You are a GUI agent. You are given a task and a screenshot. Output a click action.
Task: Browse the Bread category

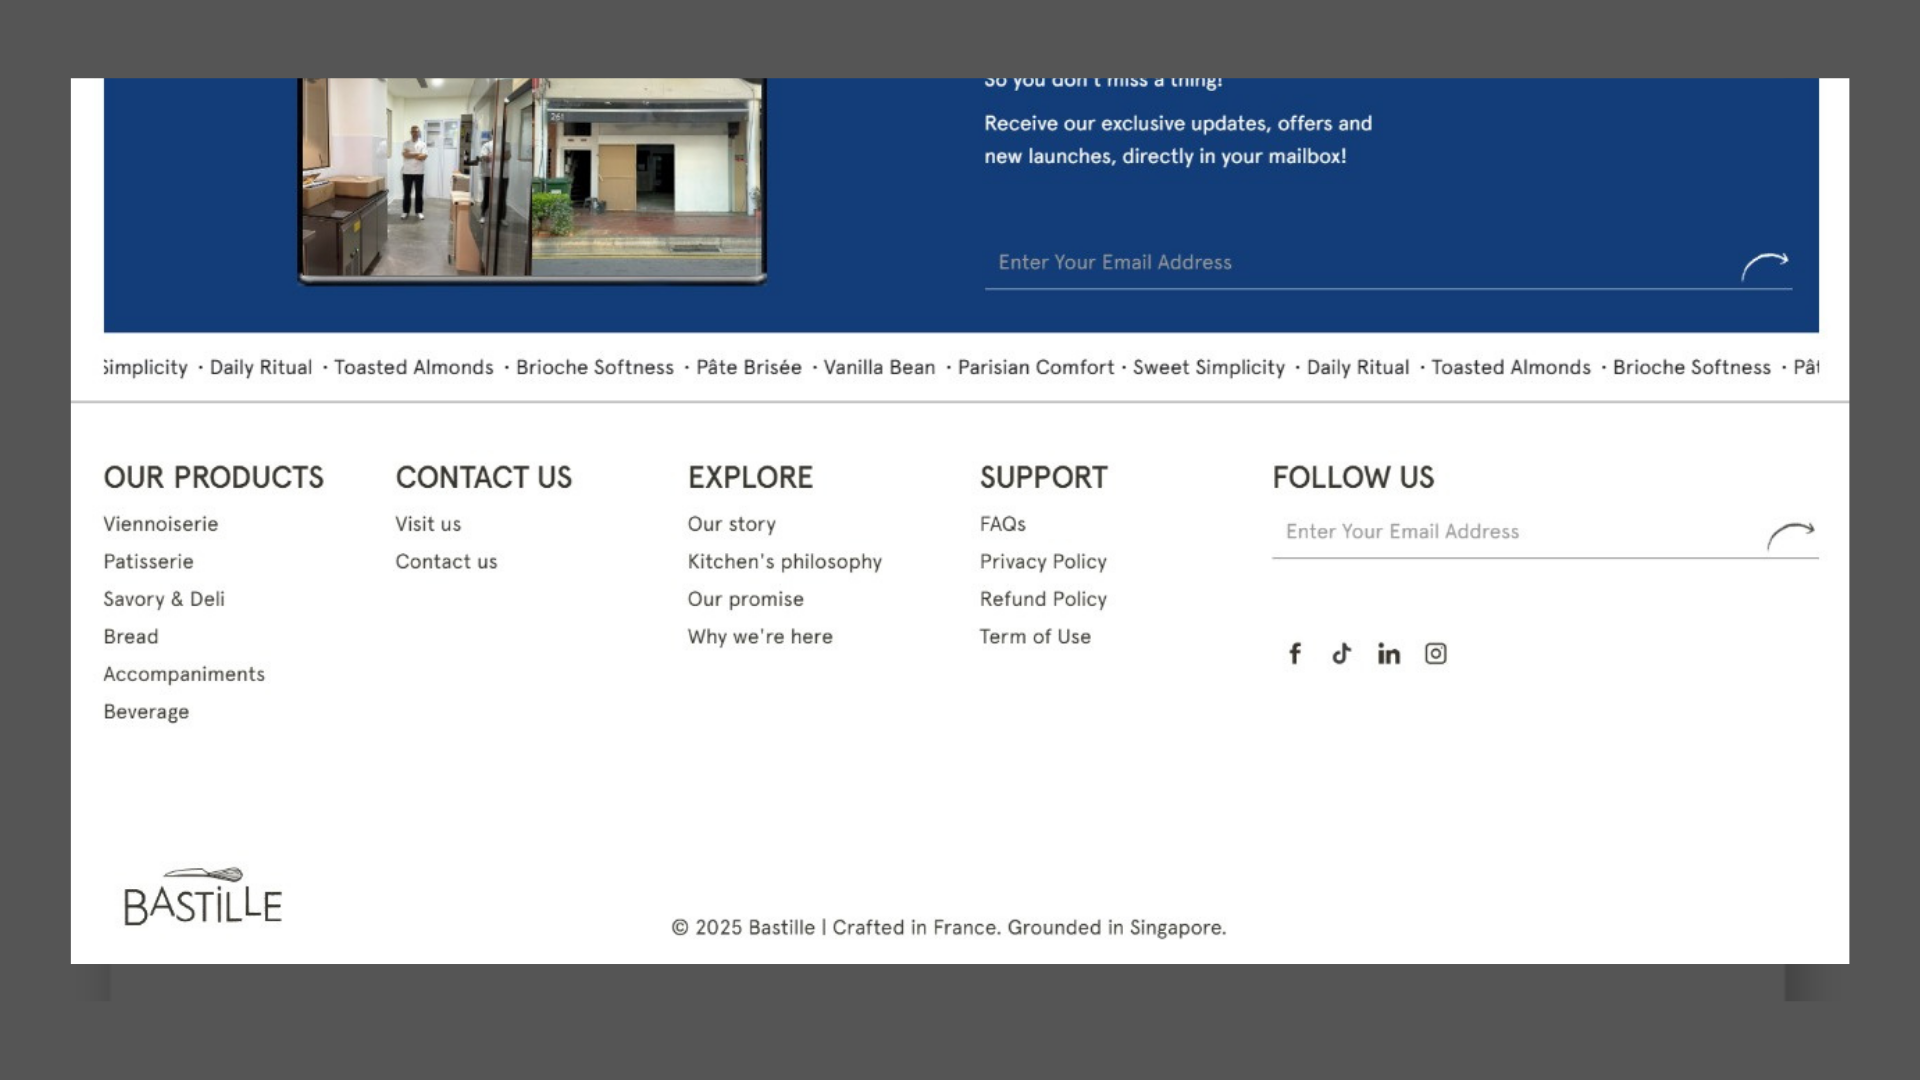click(131, 637)
